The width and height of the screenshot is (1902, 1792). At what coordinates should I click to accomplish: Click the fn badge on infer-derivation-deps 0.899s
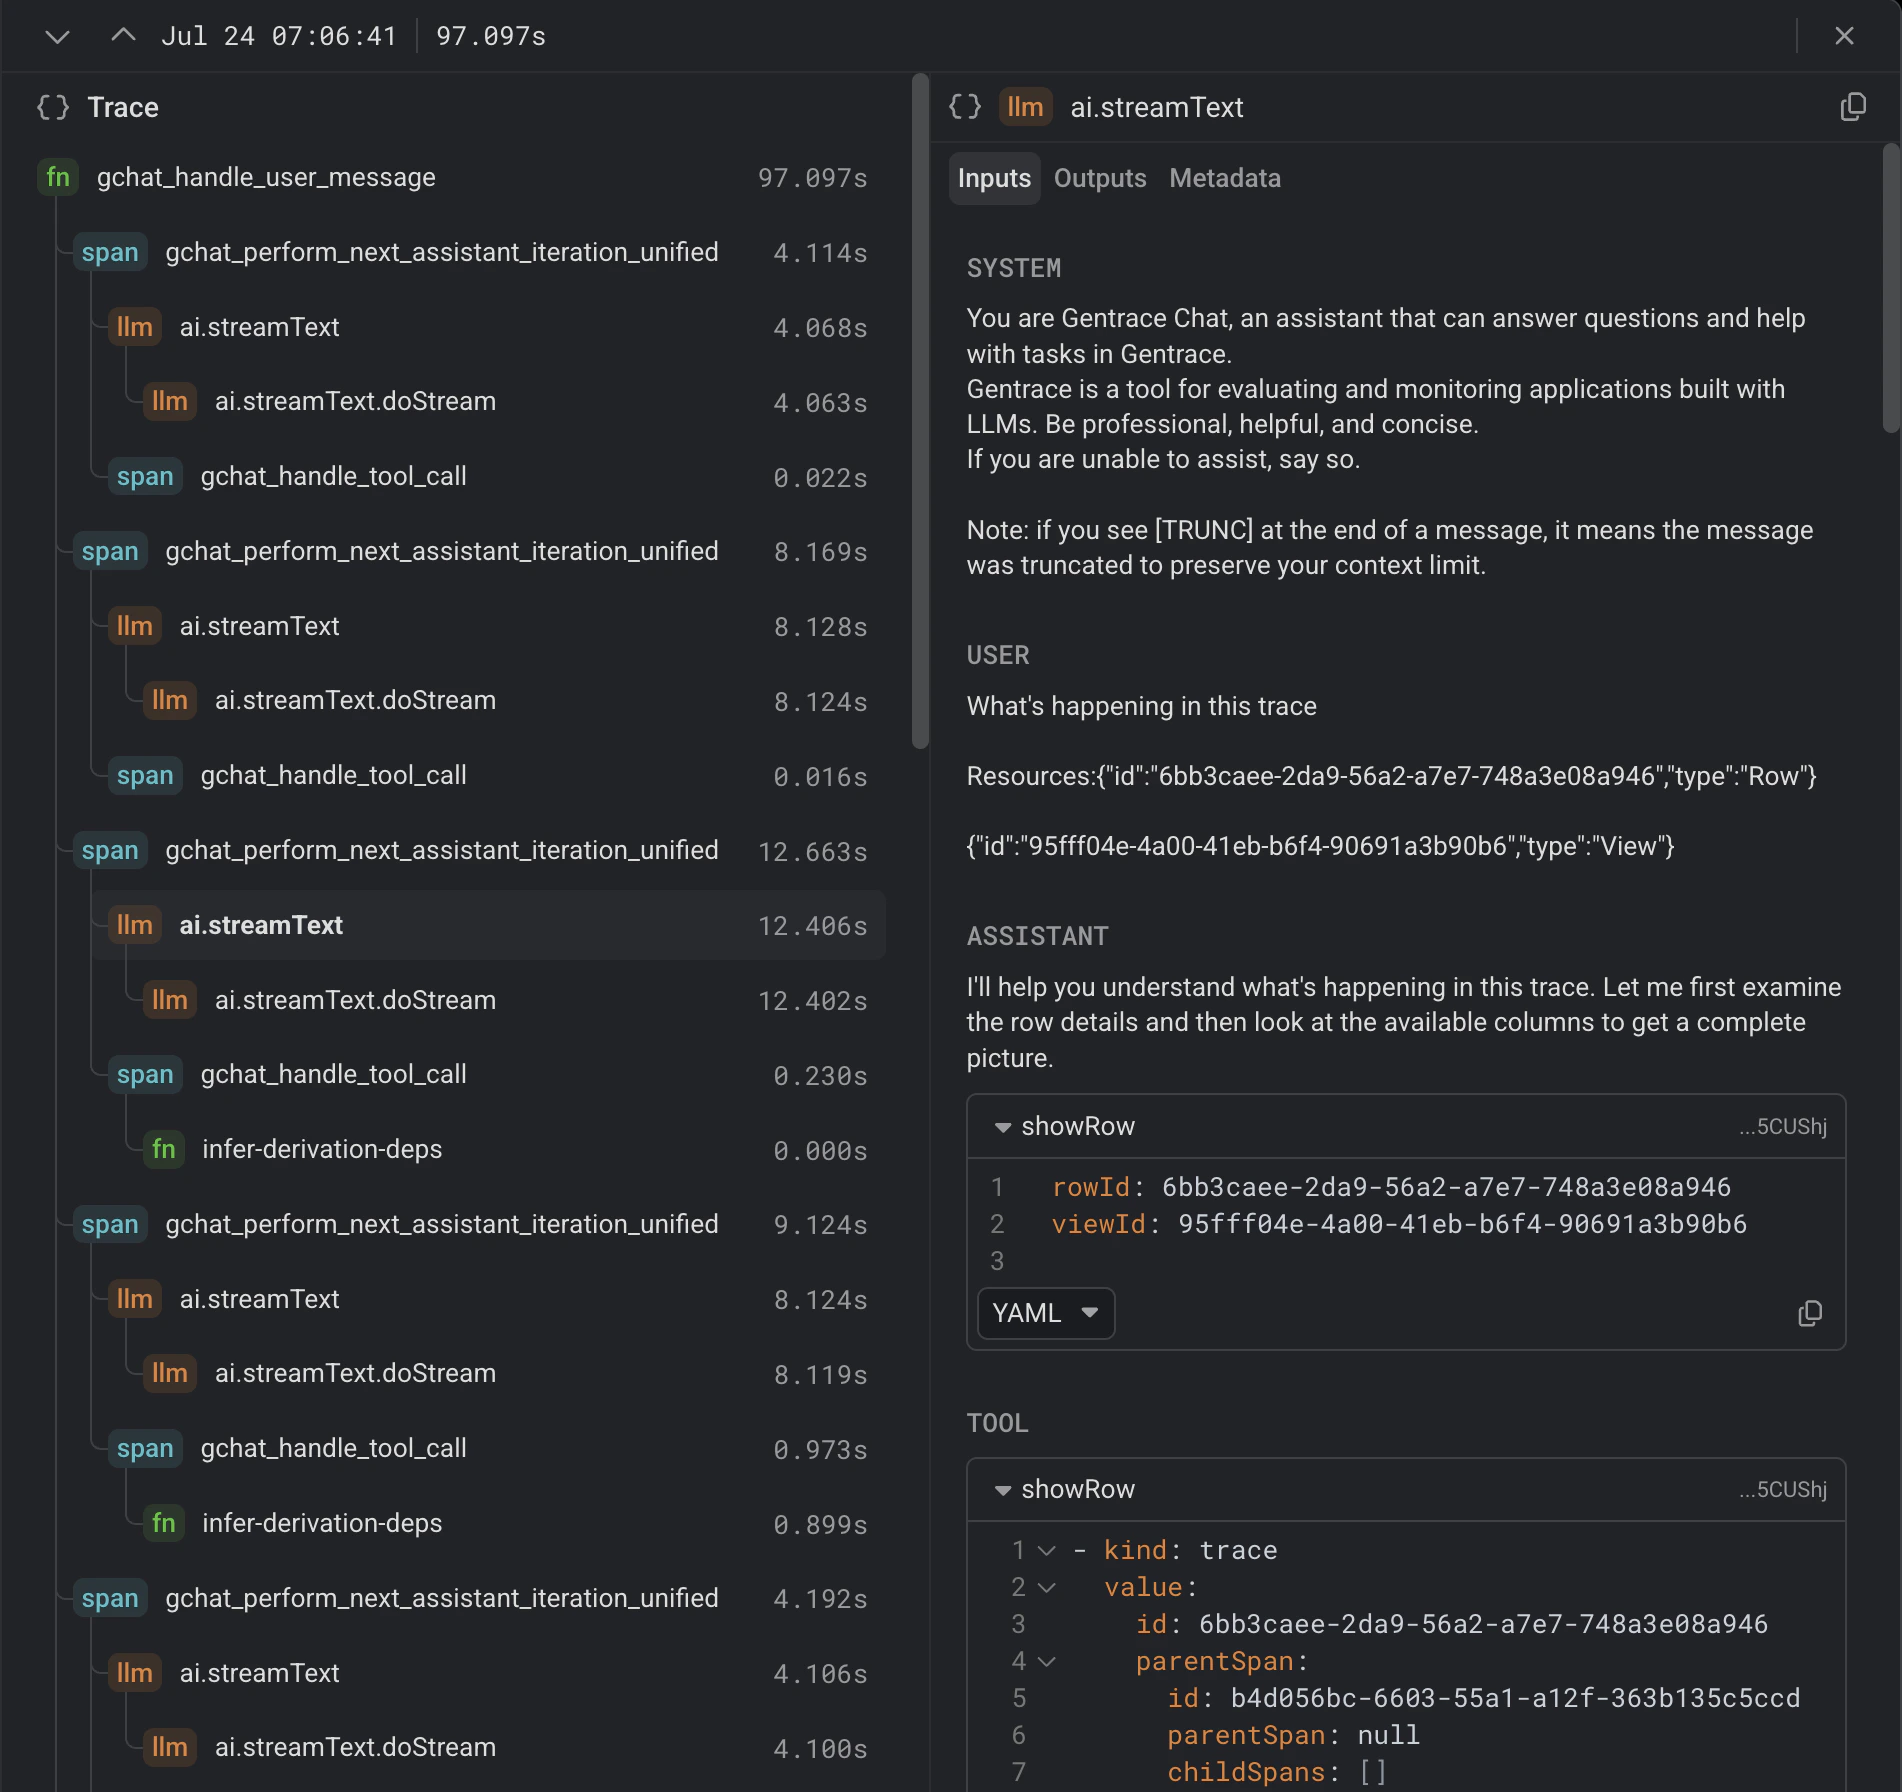[164, 1523]
